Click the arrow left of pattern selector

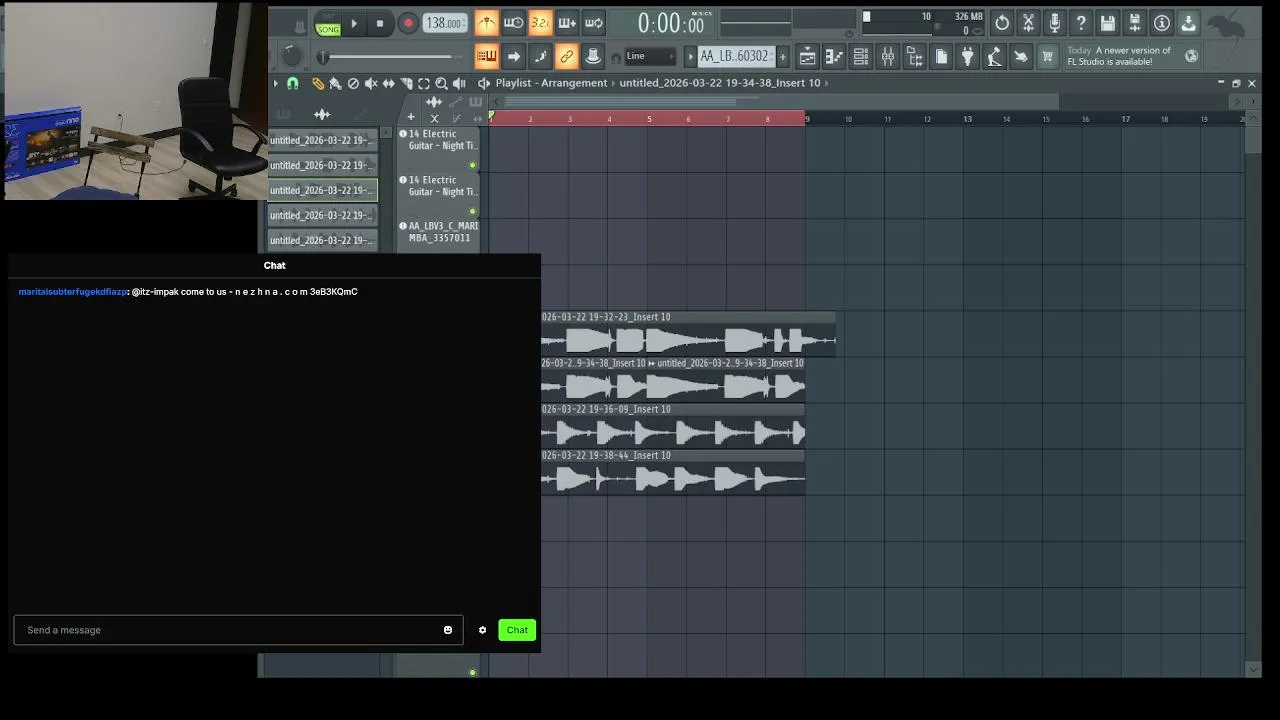point(689,56)
